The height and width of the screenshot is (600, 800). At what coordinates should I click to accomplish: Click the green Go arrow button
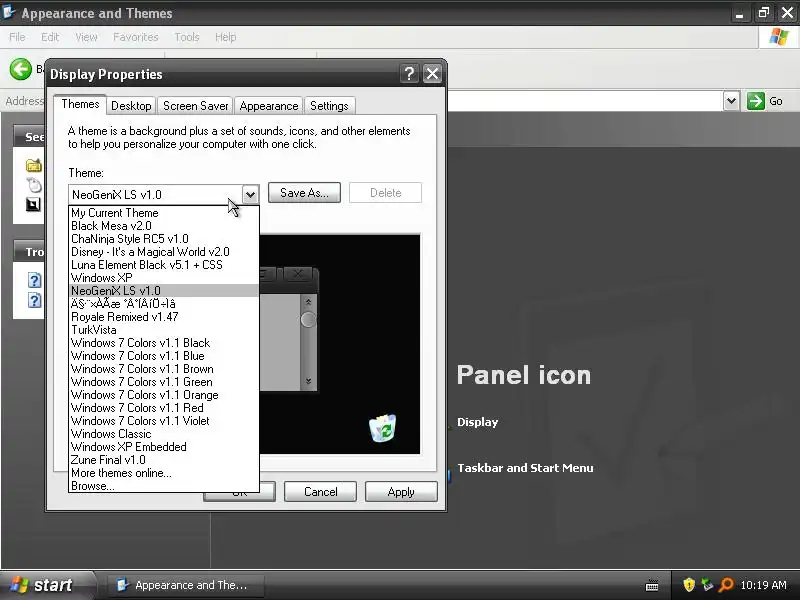coord(755,101)
